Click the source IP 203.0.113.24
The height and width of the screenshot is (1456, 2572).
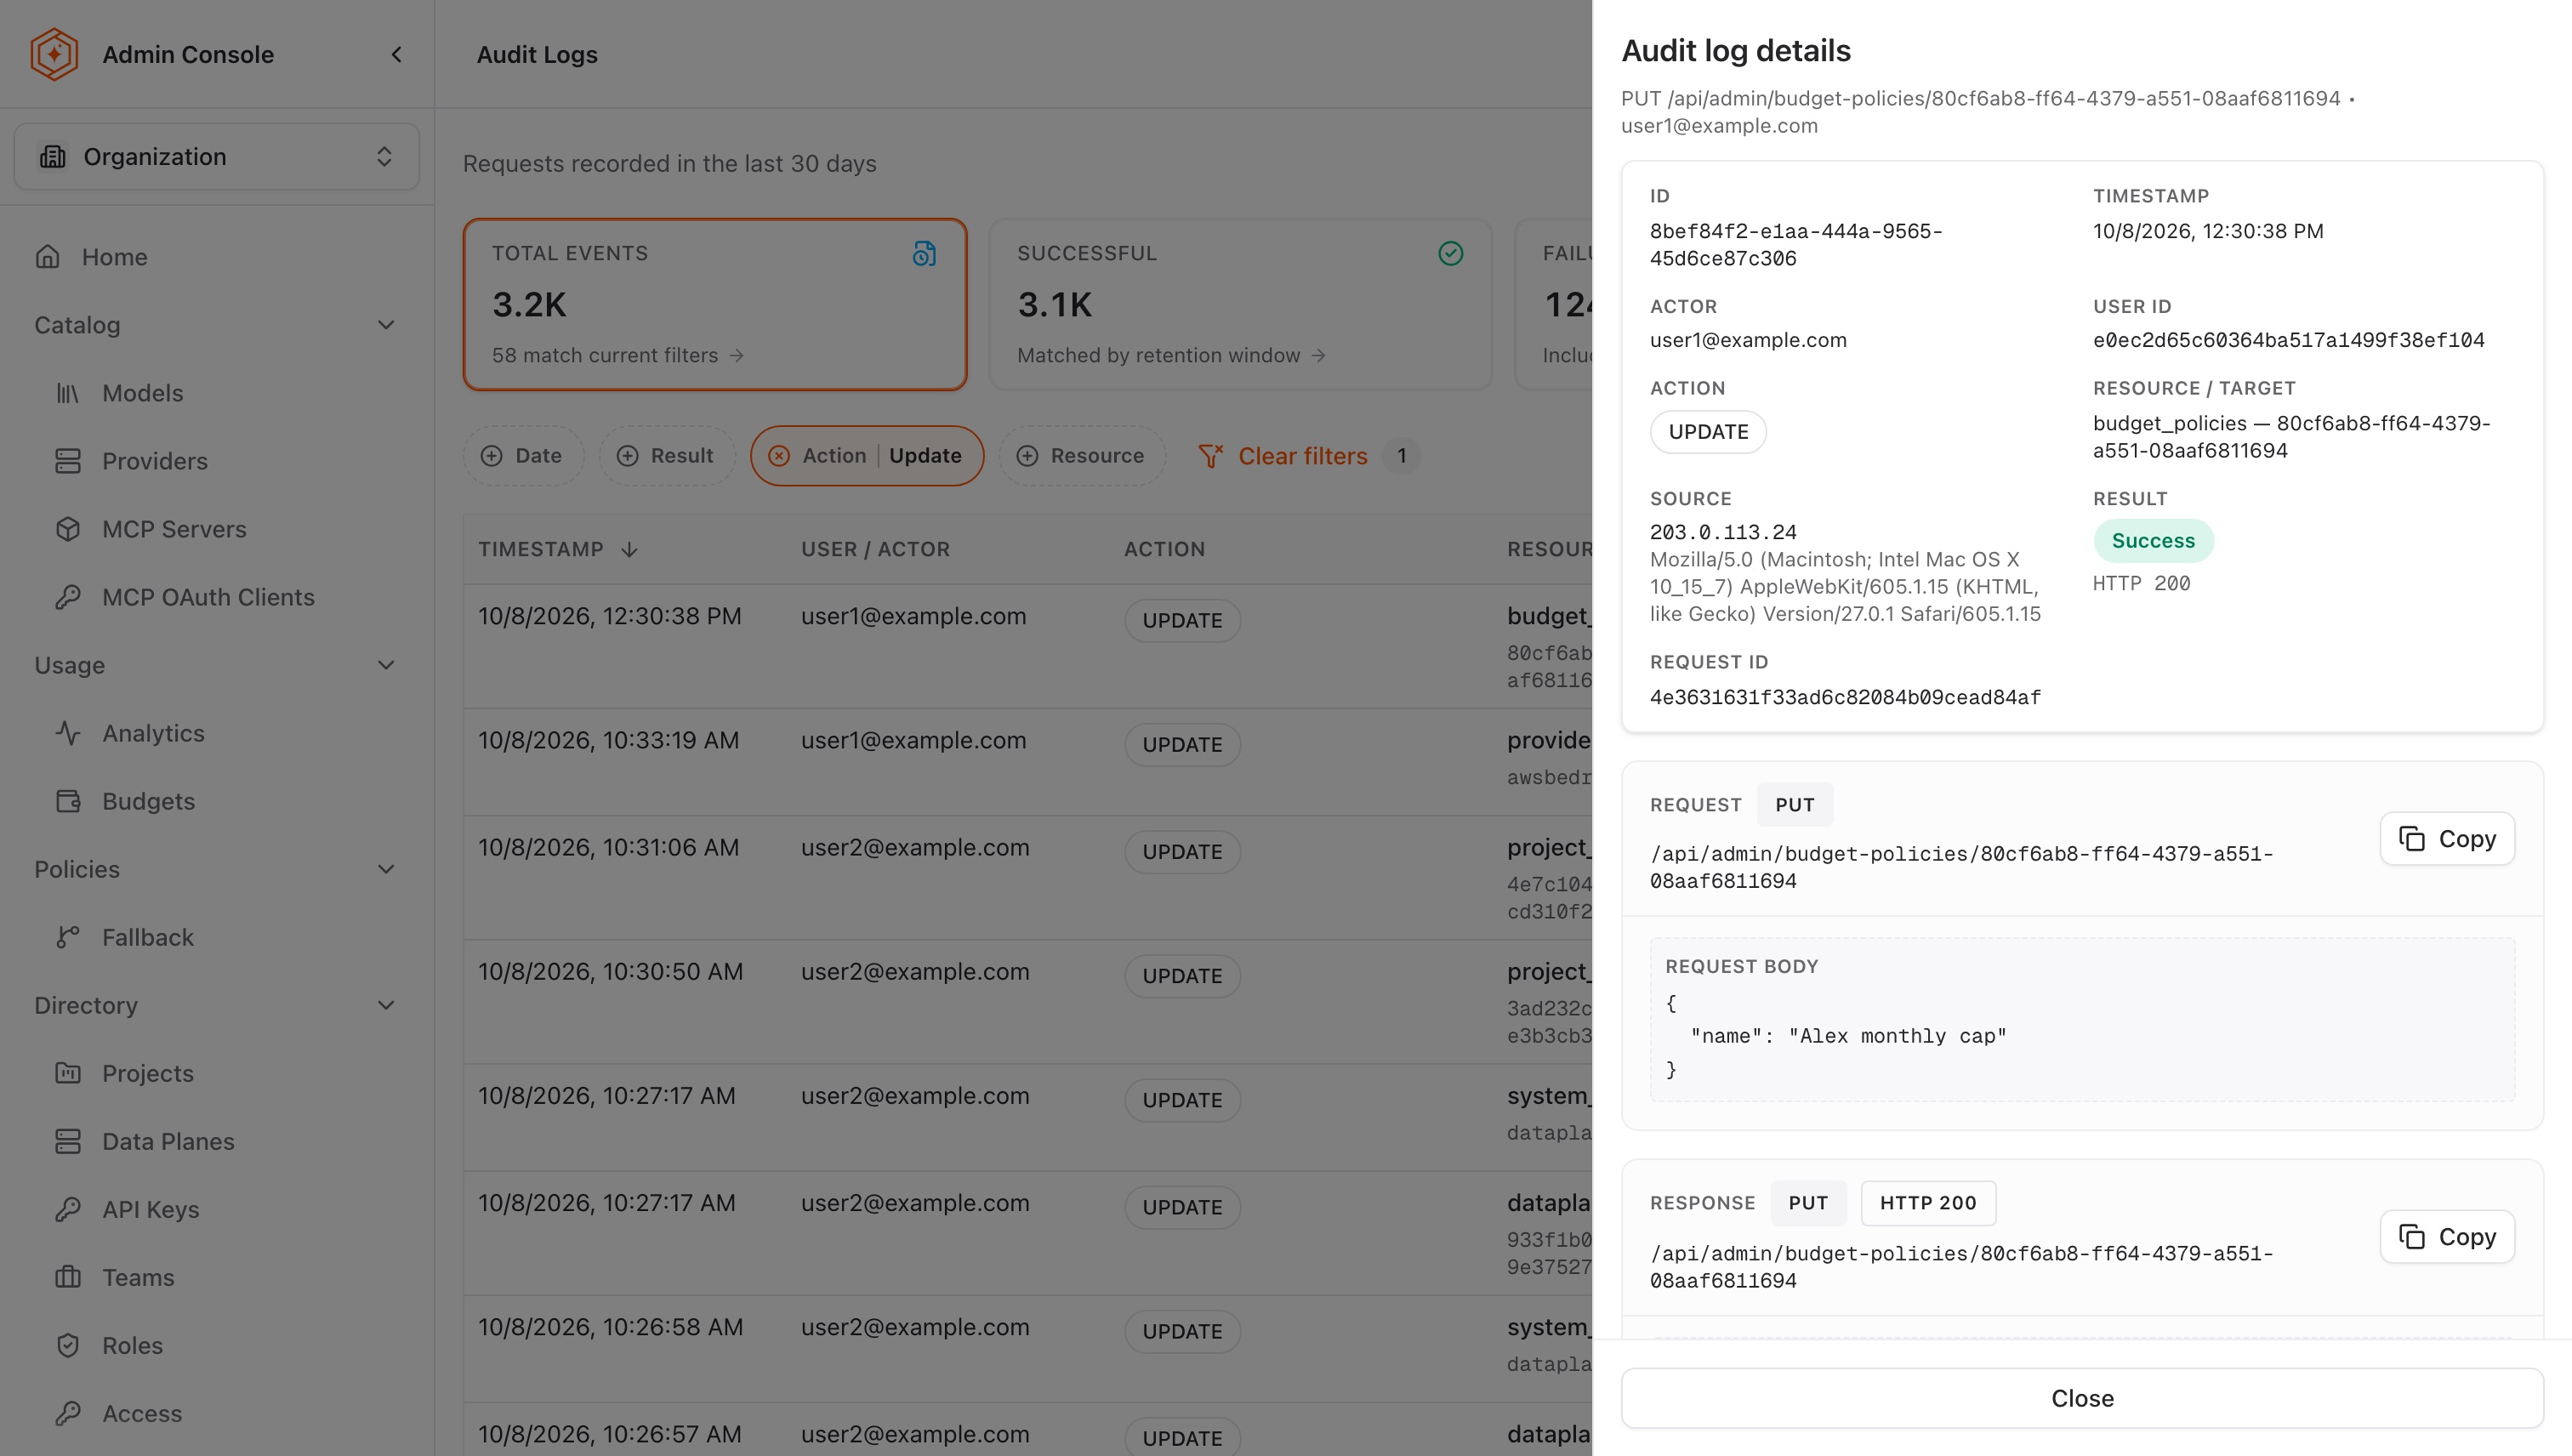(x=1722, y=532)
